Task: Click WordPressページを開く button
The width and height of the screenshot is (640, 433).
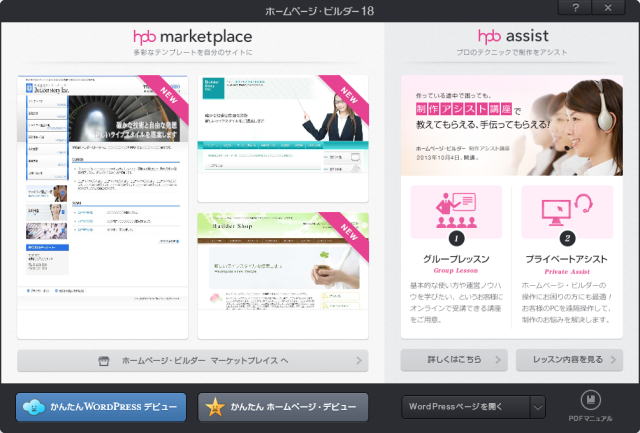Action: 466,407
